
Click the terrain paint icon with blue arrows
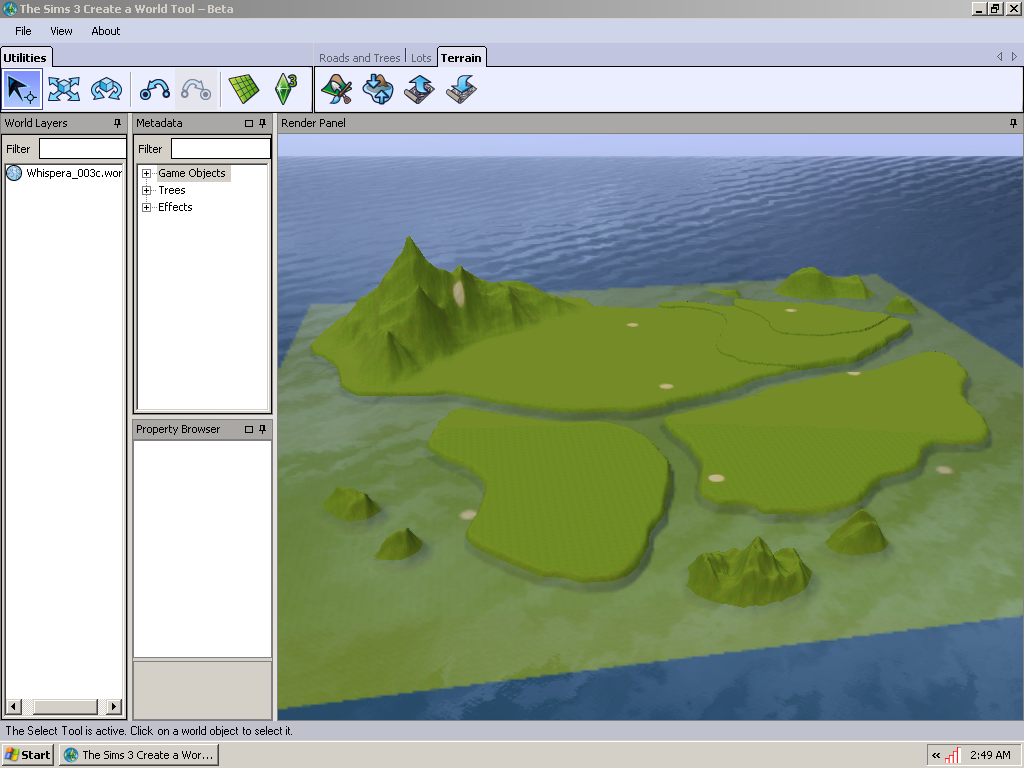378,89
